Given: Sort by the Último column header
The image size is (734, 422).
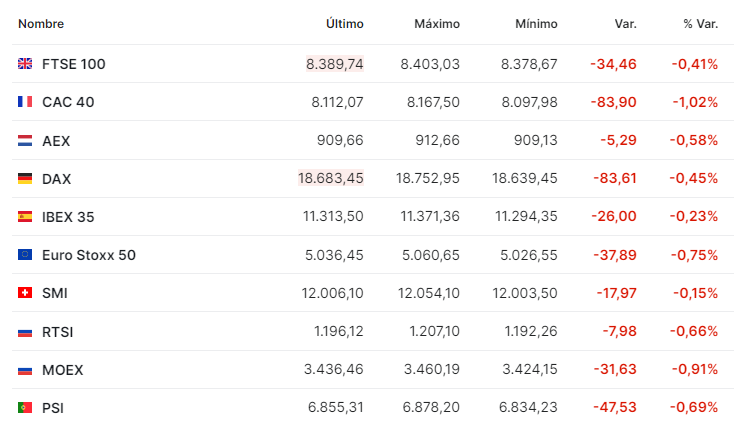Looking at the screenshot, I should tap(345, 23).
